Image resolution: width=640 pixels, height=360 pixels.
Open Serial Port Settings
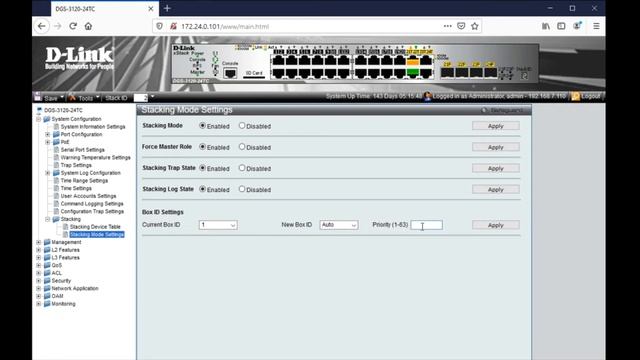pos(82,150)
